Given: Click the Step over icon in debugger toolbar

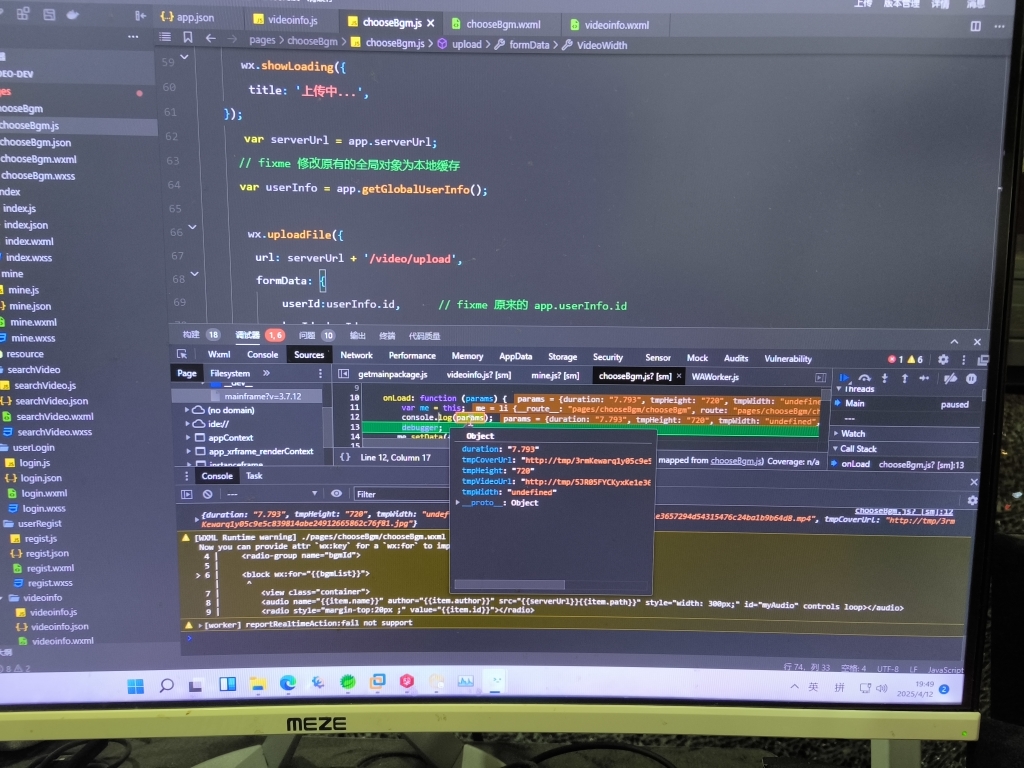Looking at the screenshot, I should point(865,378).
